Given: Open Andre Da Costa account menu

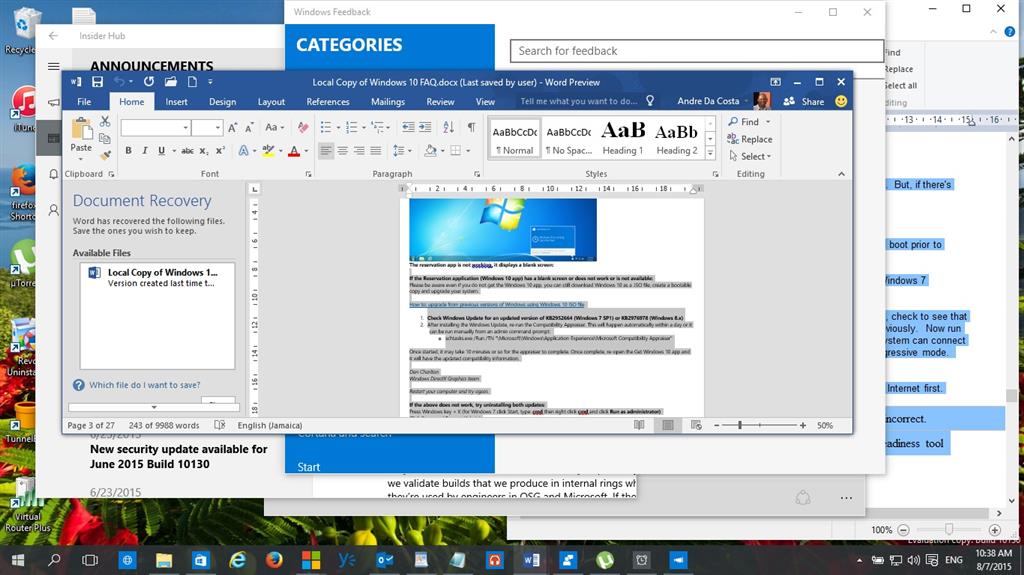Looking at the screenshot, I should click(x=712, y=101).
